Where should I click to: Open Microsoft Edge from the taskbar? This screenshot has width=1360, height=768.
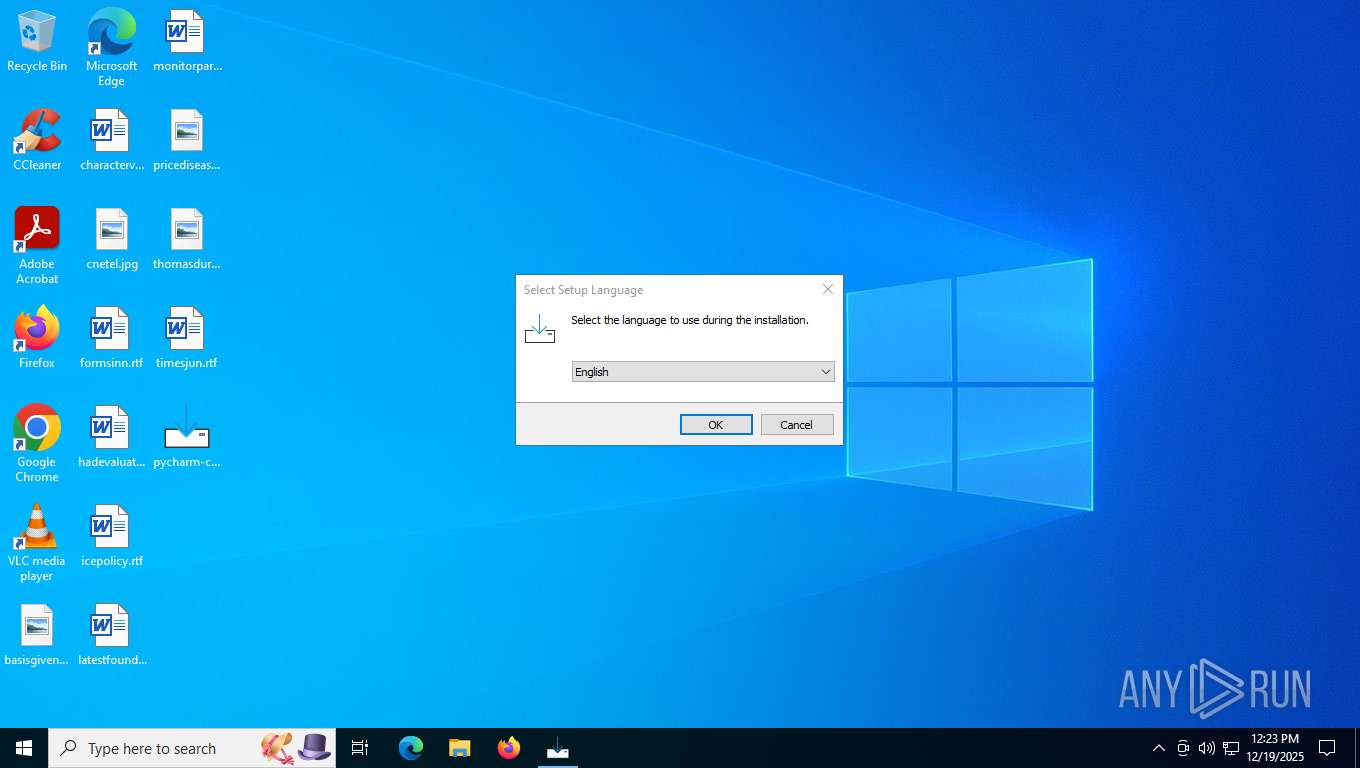point(411,748)
